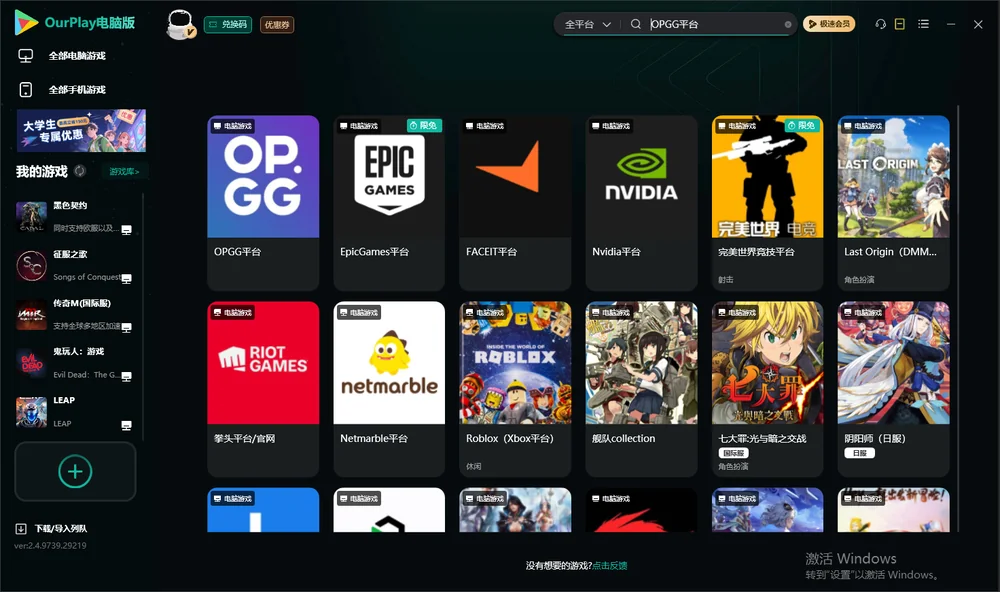Open the Nvidia平台 card
This screenshot has width=1000, height=592.
[642, 203]
